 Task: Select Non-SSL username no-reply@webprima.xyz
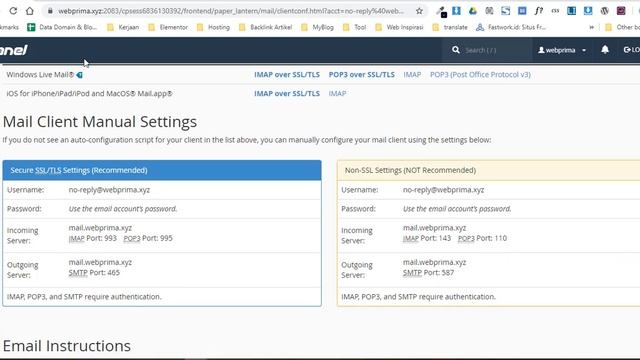[443, 190]
